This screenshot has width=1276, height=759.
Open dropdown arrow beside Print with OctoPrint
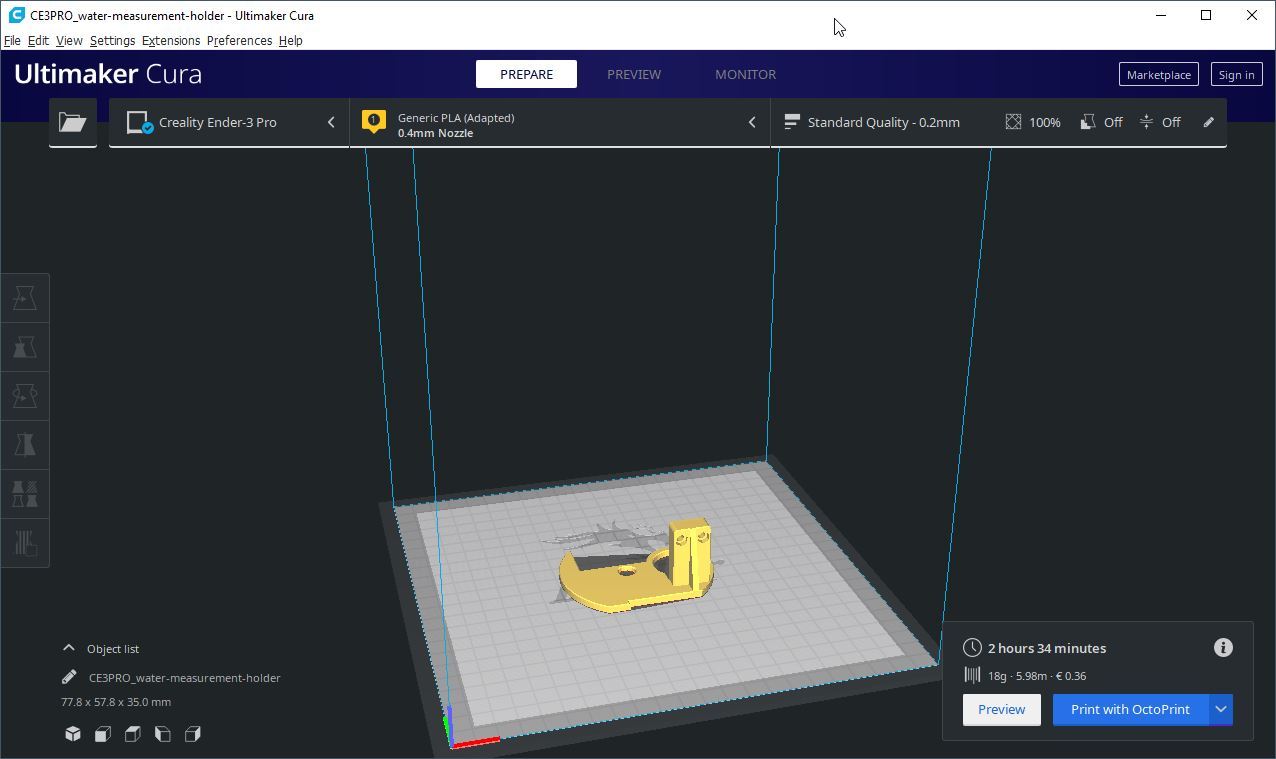[x=1221, y=710]
